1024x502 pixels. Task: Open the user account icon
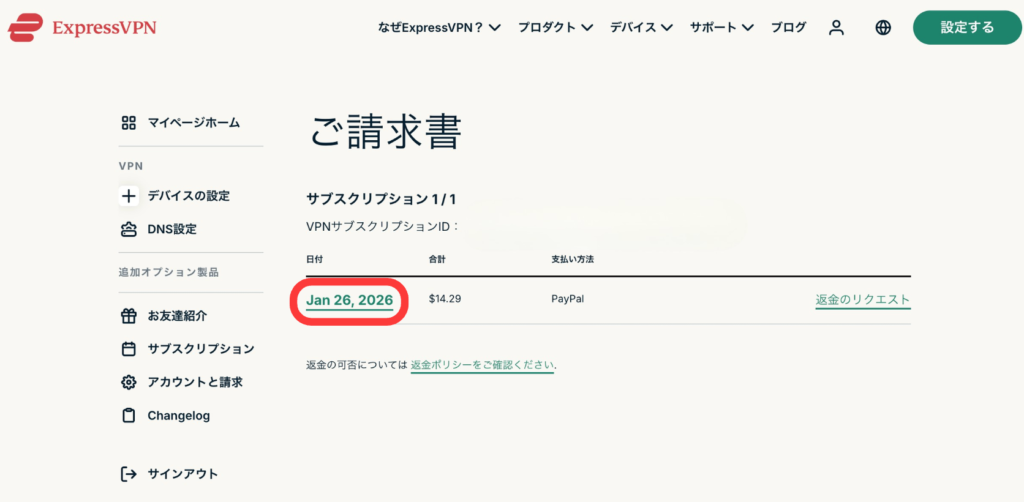pyautogui.click(x=837, y=28)
